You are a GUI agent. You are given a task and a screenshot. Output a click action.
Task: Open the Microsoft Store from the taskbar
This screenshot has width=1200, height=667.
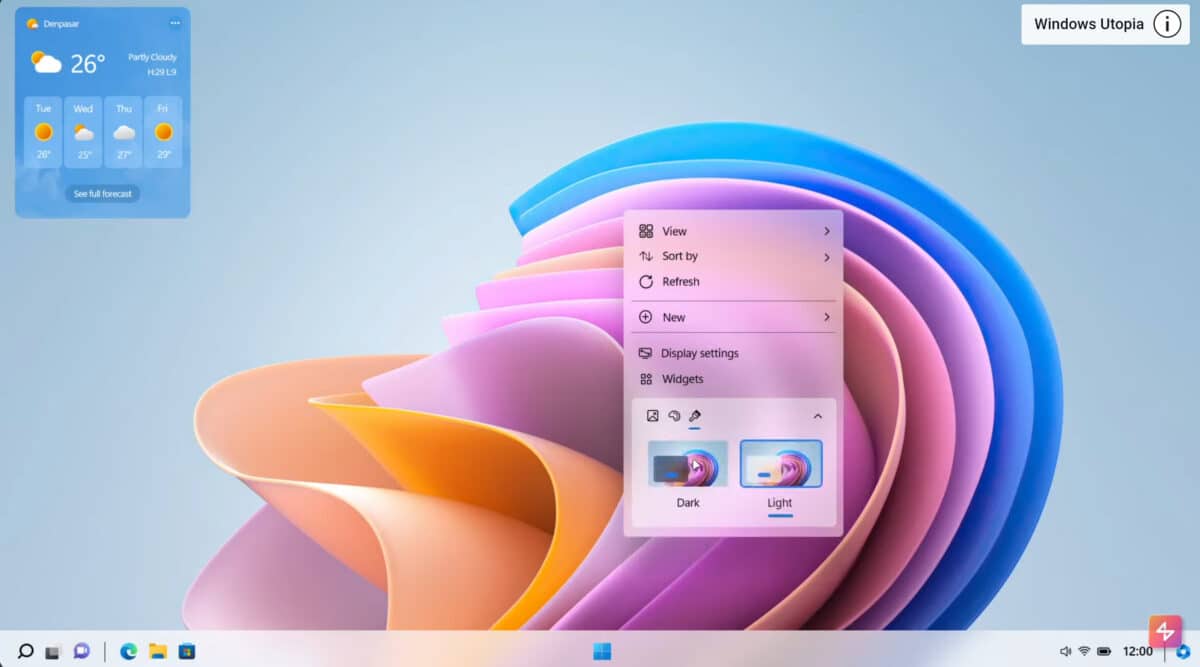185,651
